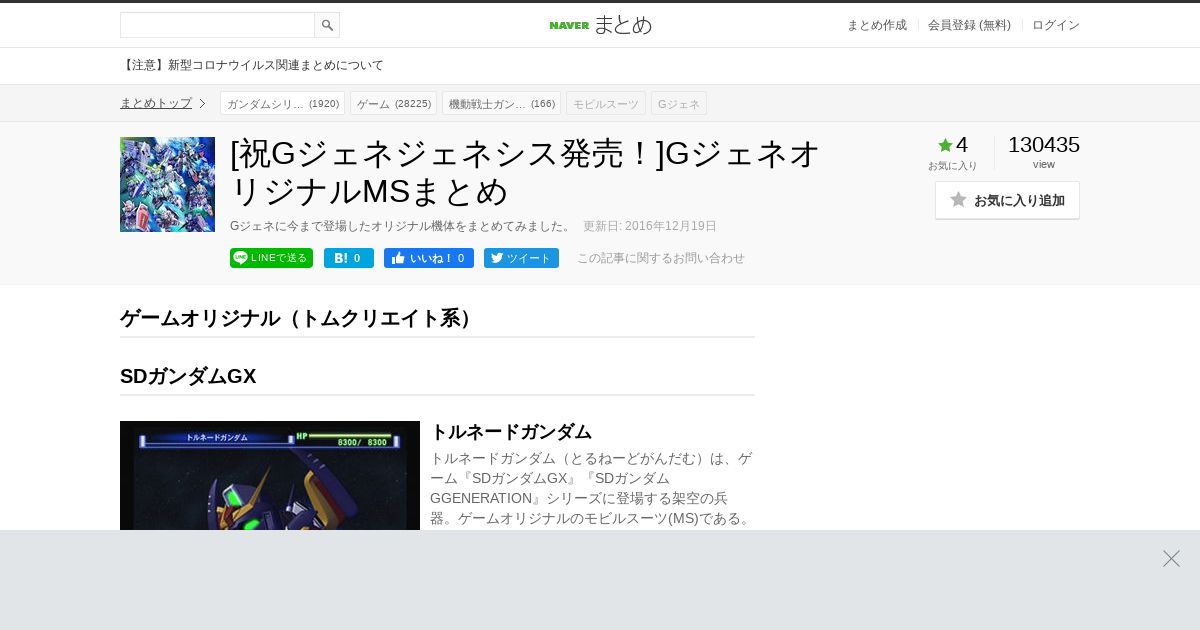
Task: Open the トルネードガンダム screenshot image
Action: pyautogui.click(x=270, y=476)
